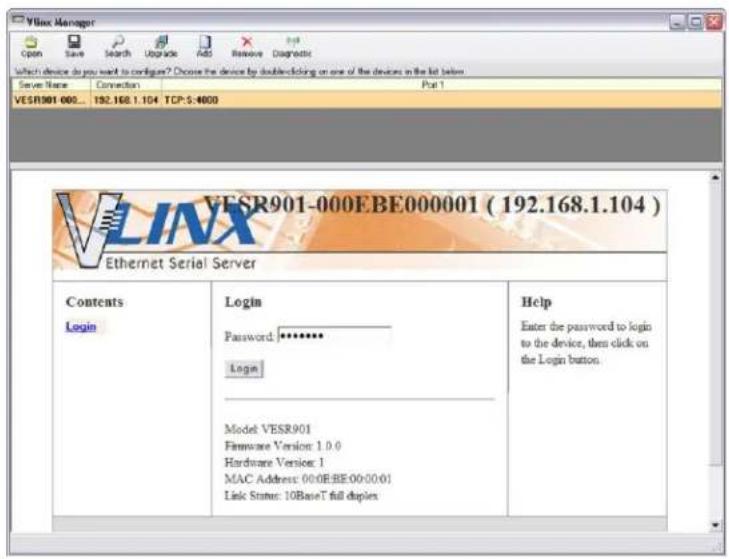
Task: Click the scrollbar up arrow
Action: pyautogui.click(x=715, y=178)
